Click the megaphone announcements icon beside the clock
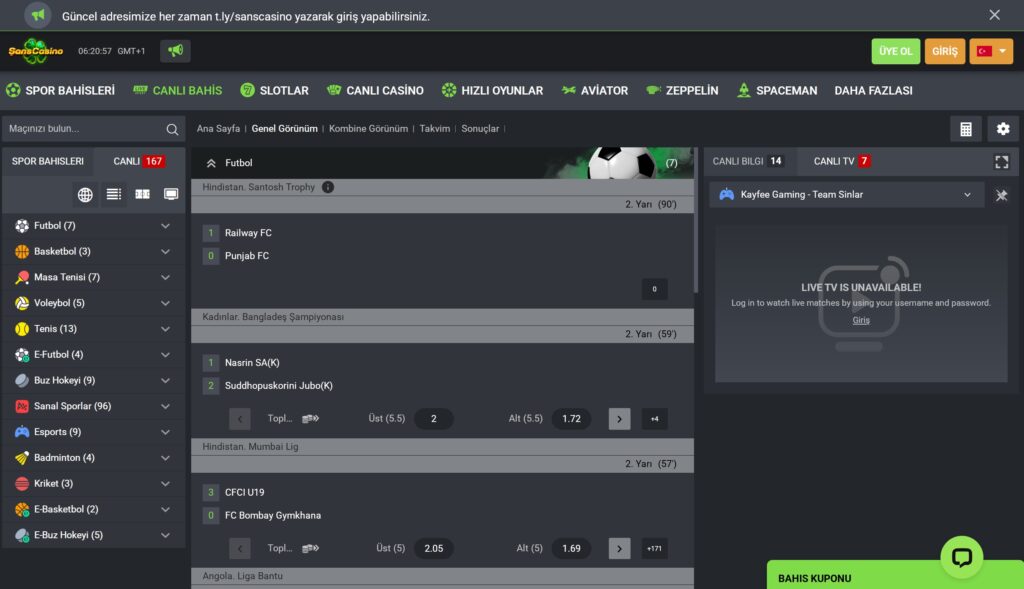This screenshot has height=589, width=1024. (x=175, y=51)
